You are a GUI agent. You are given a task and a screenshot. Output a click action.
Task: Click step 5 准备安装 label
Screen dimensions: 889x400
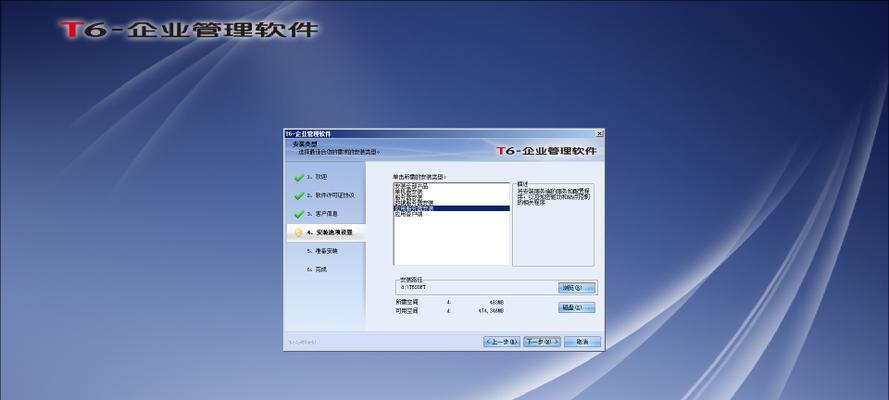tap(322, 250)
